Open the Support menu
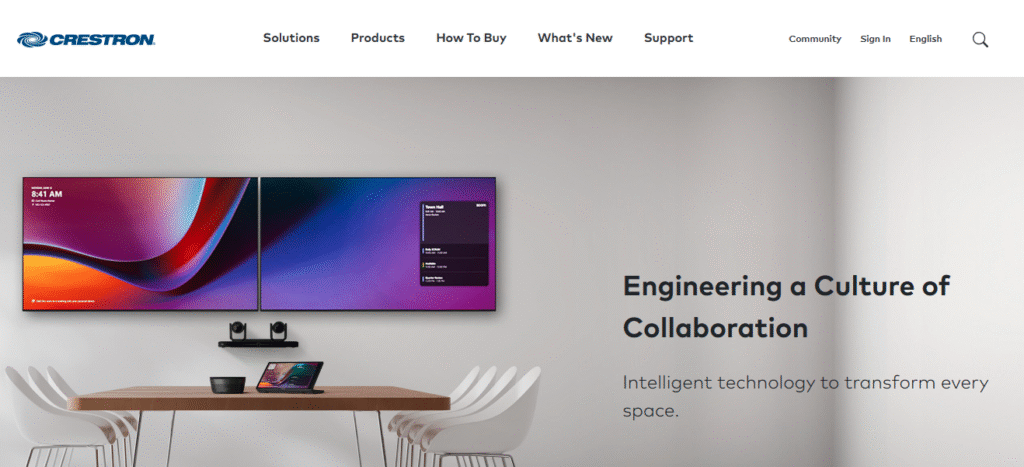The width and height of the screenshot is (1024, 467). (x=668, y=38)
